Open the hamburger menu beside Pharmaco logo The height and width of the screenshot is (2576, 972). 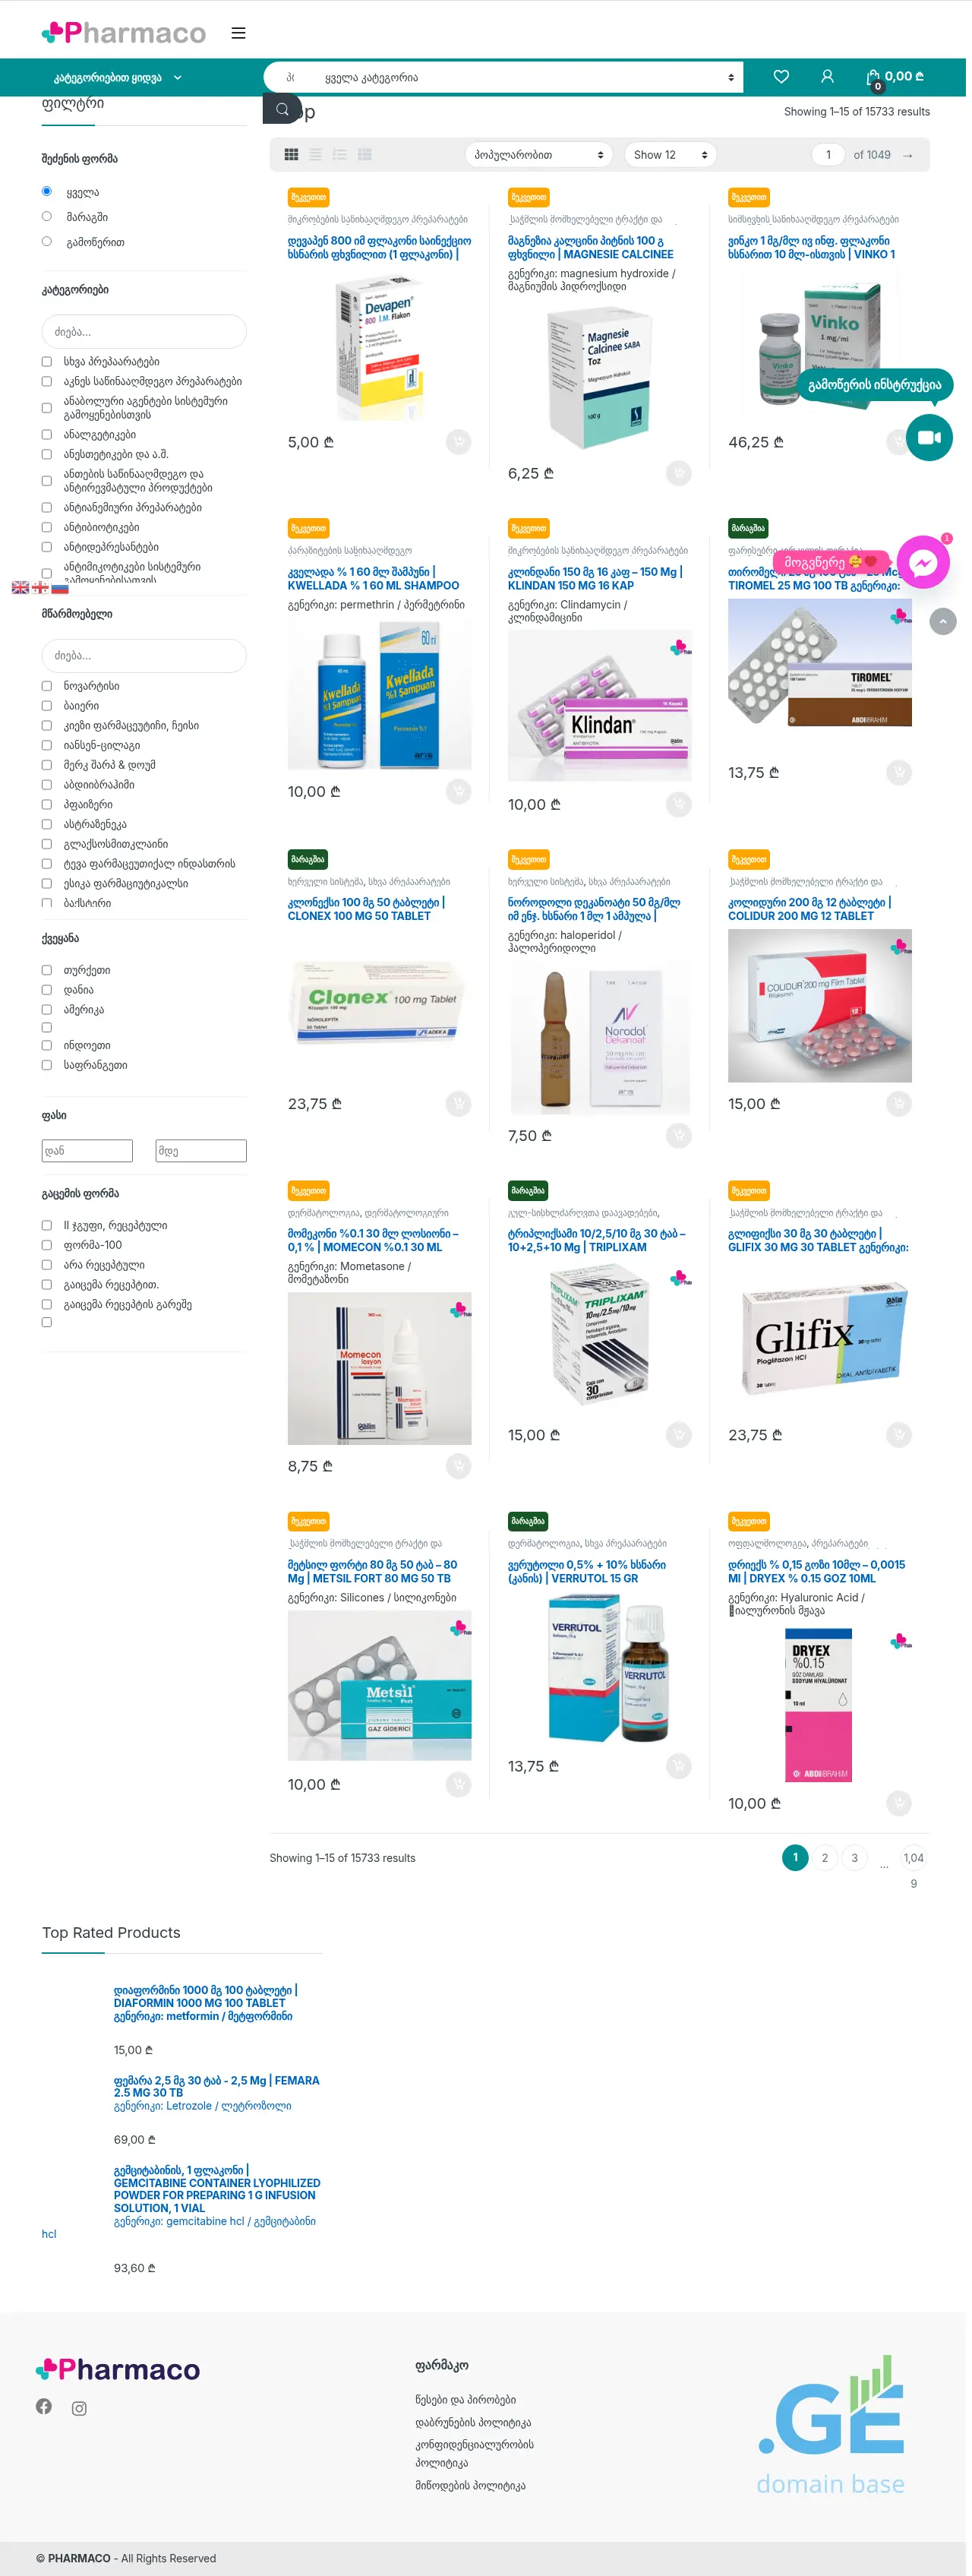pyautogui.click(x=238, y=33)
